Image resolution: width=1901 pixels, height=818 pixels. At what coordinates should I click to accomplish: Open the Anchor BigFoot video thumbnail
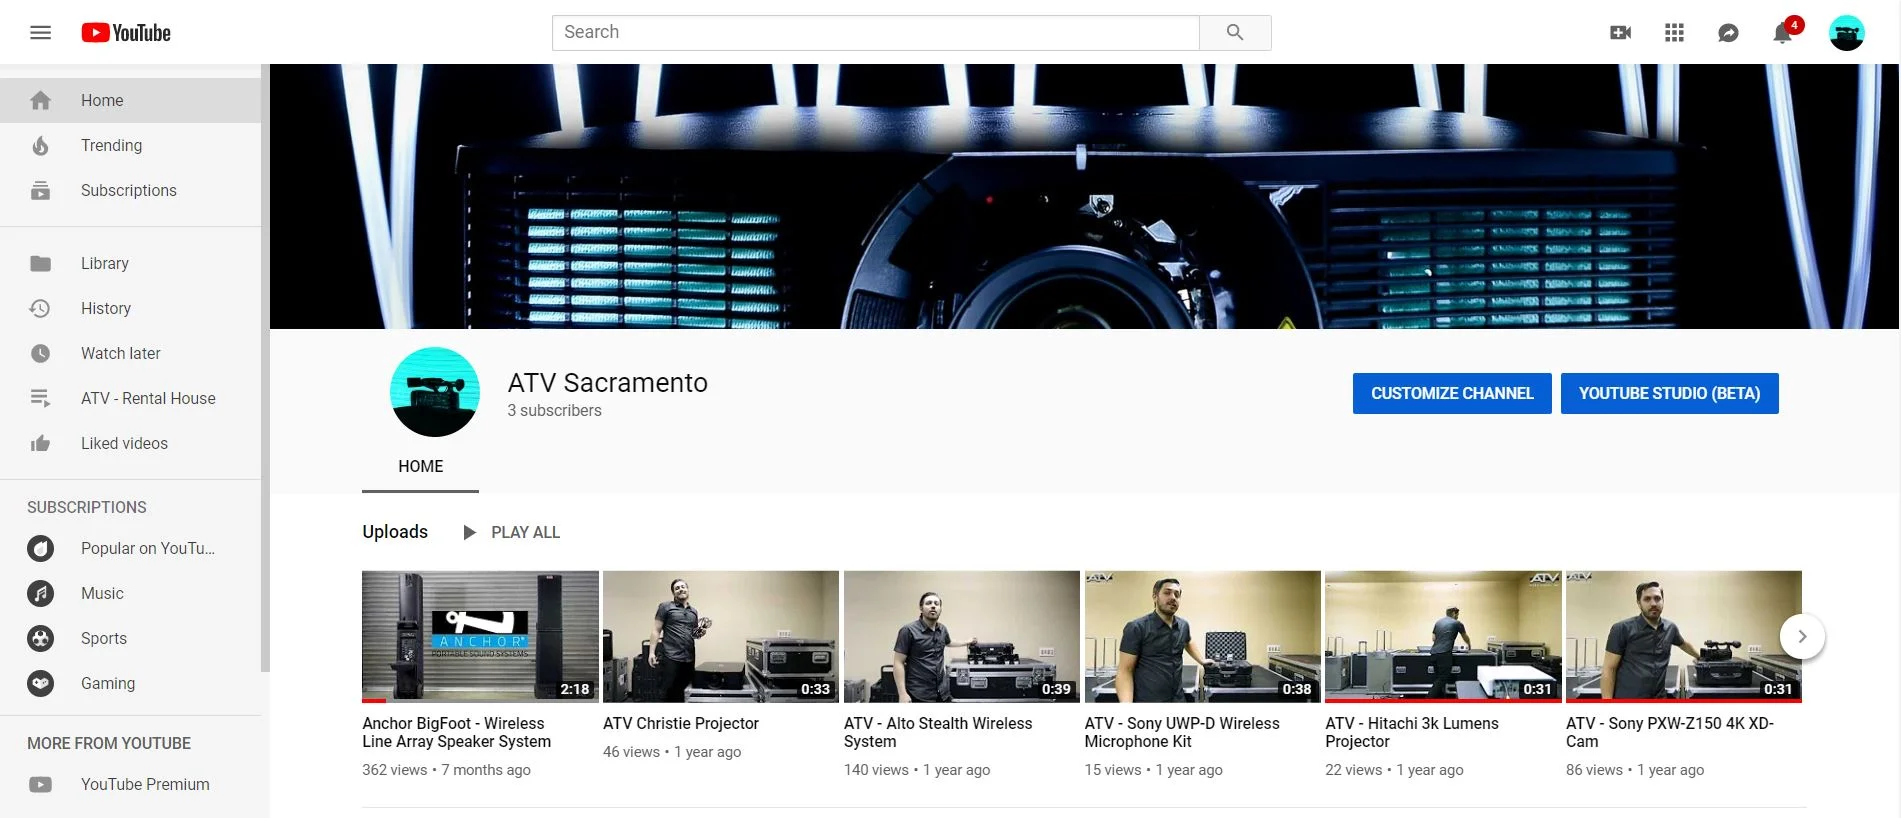pos(480,637)
